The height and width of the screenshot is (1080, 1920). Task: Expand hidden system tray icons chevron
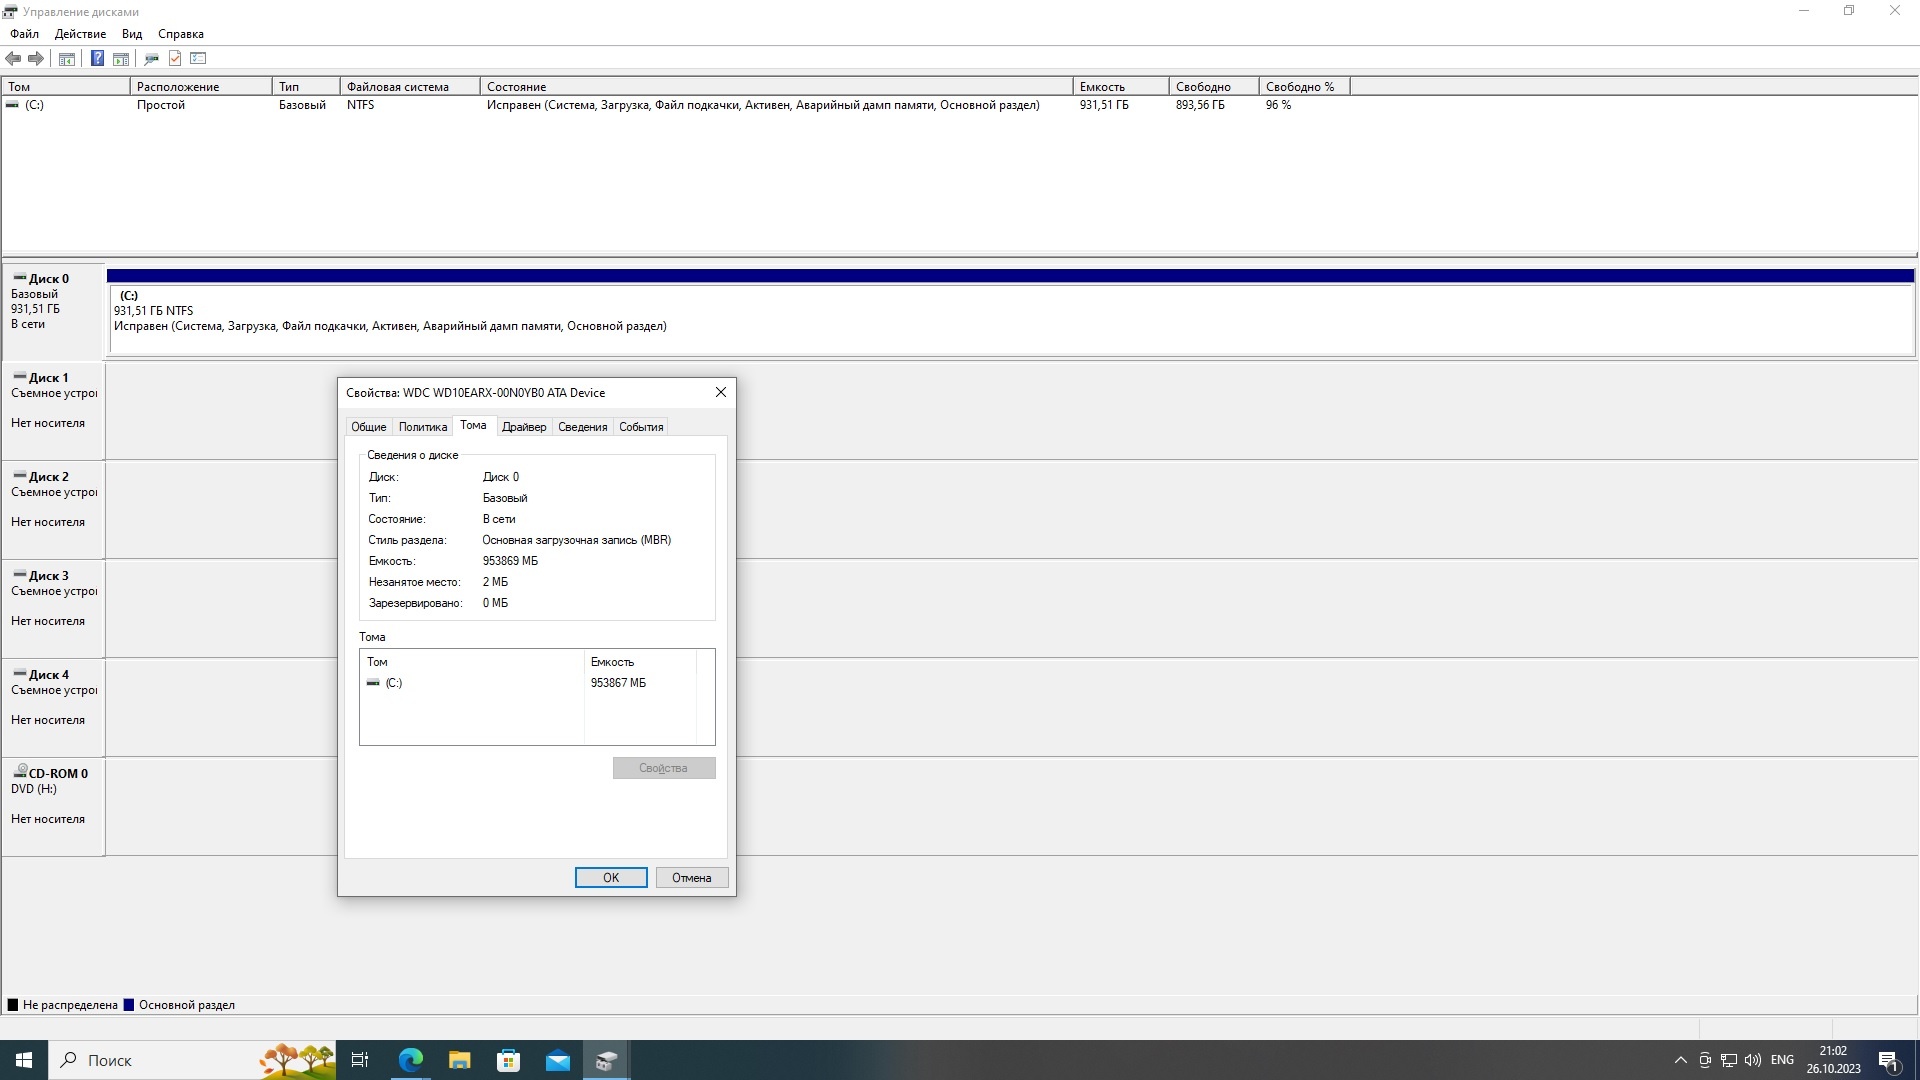pos(1680,1060)
